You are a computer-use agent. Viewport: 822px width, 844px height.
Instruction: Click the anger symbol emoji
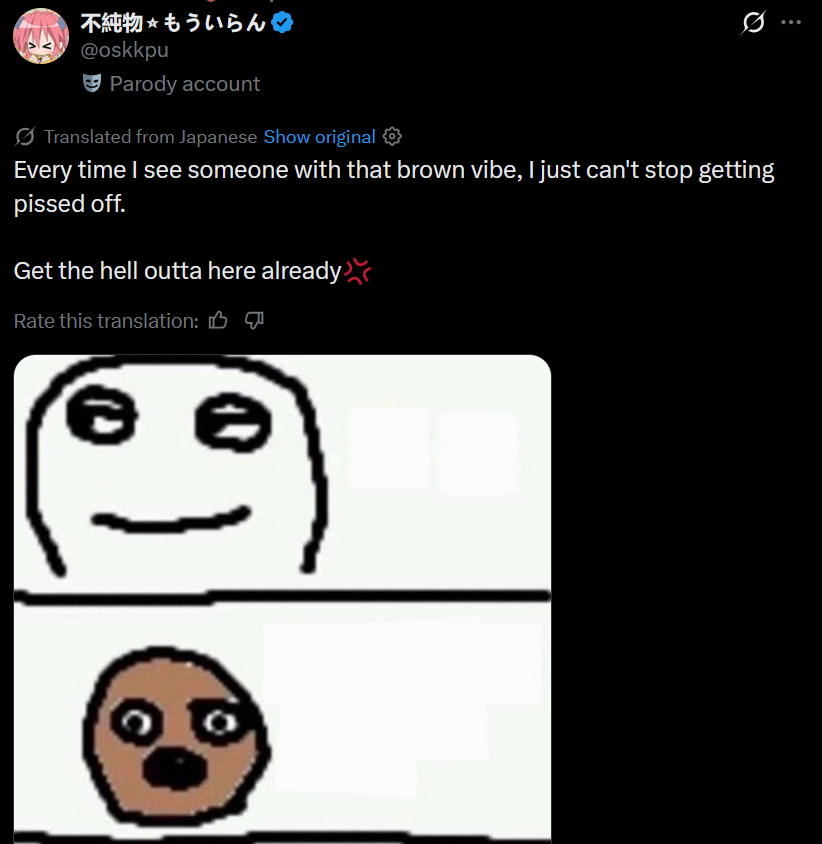(x=358, y=271)
